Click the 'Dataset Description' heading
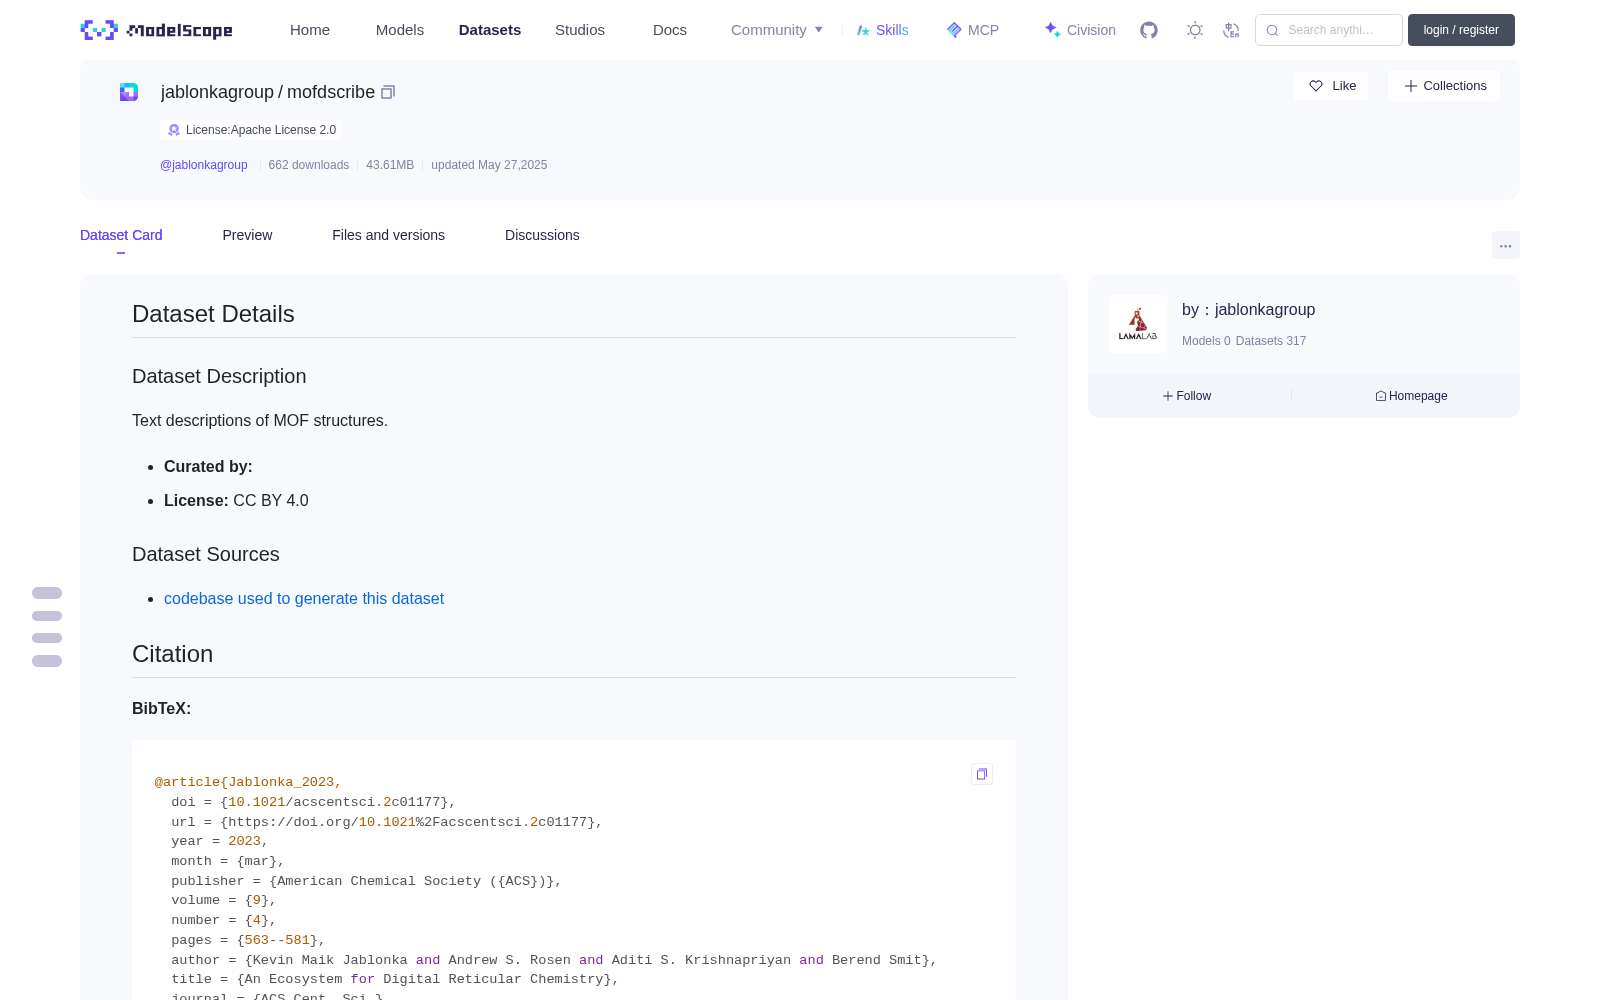Image resolution: width=1600 pixels, height=1000 pixels. click(219, 376)
